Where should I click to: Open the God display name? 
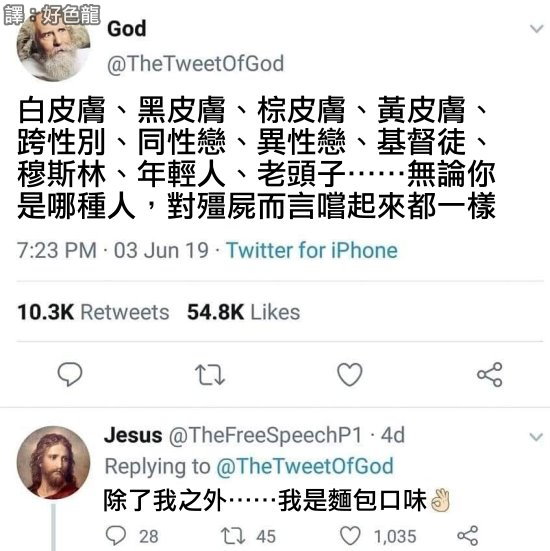click(x=127, y=28)
